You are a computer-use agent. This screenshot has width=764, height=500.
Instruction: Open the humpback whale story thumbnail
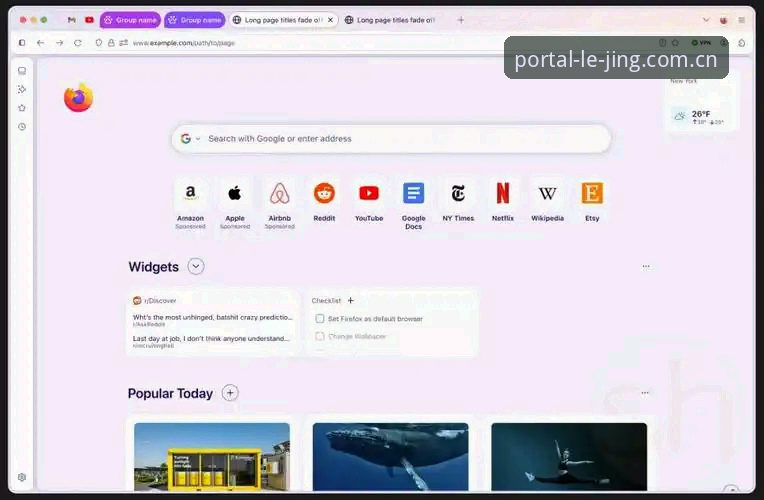pyautogui.click(x=390, y=457)
